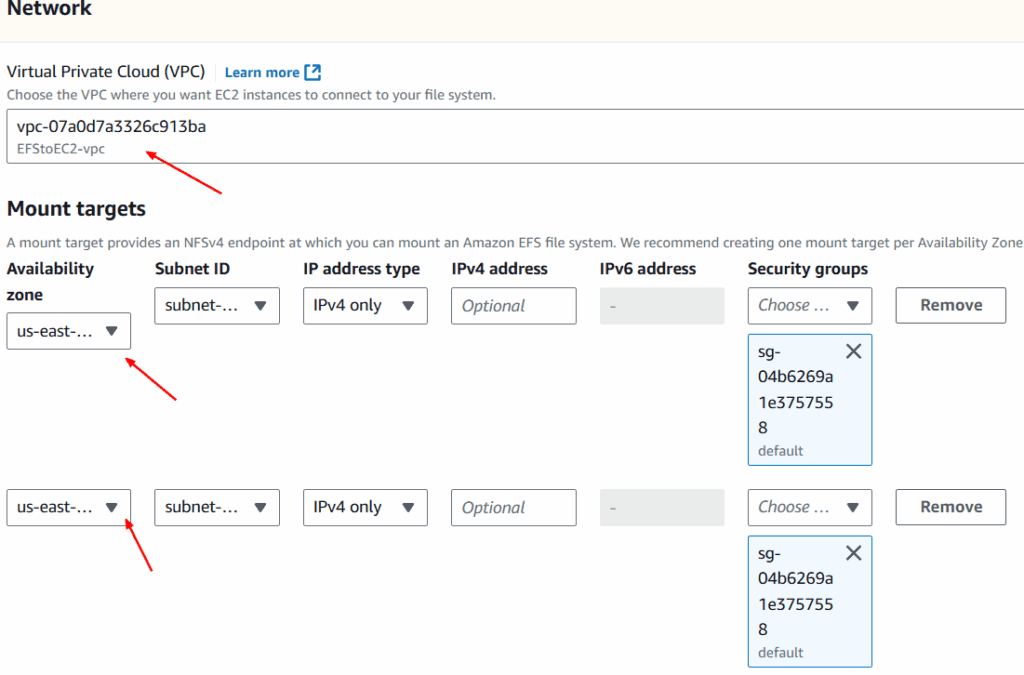Open first mount target IP address type dropdown
This screenshot has height=675, width=1024.
tap(365, 306)
